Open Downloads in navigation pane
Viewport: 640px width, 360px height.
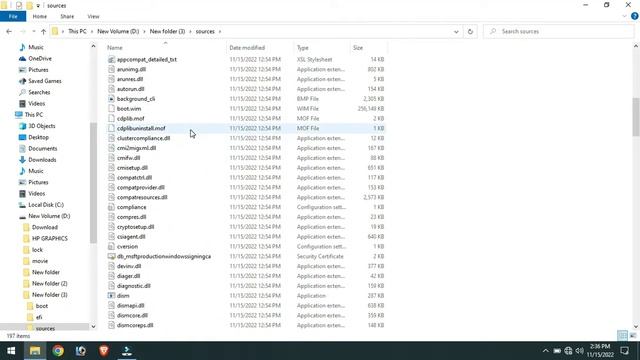(x=42, y=160)
